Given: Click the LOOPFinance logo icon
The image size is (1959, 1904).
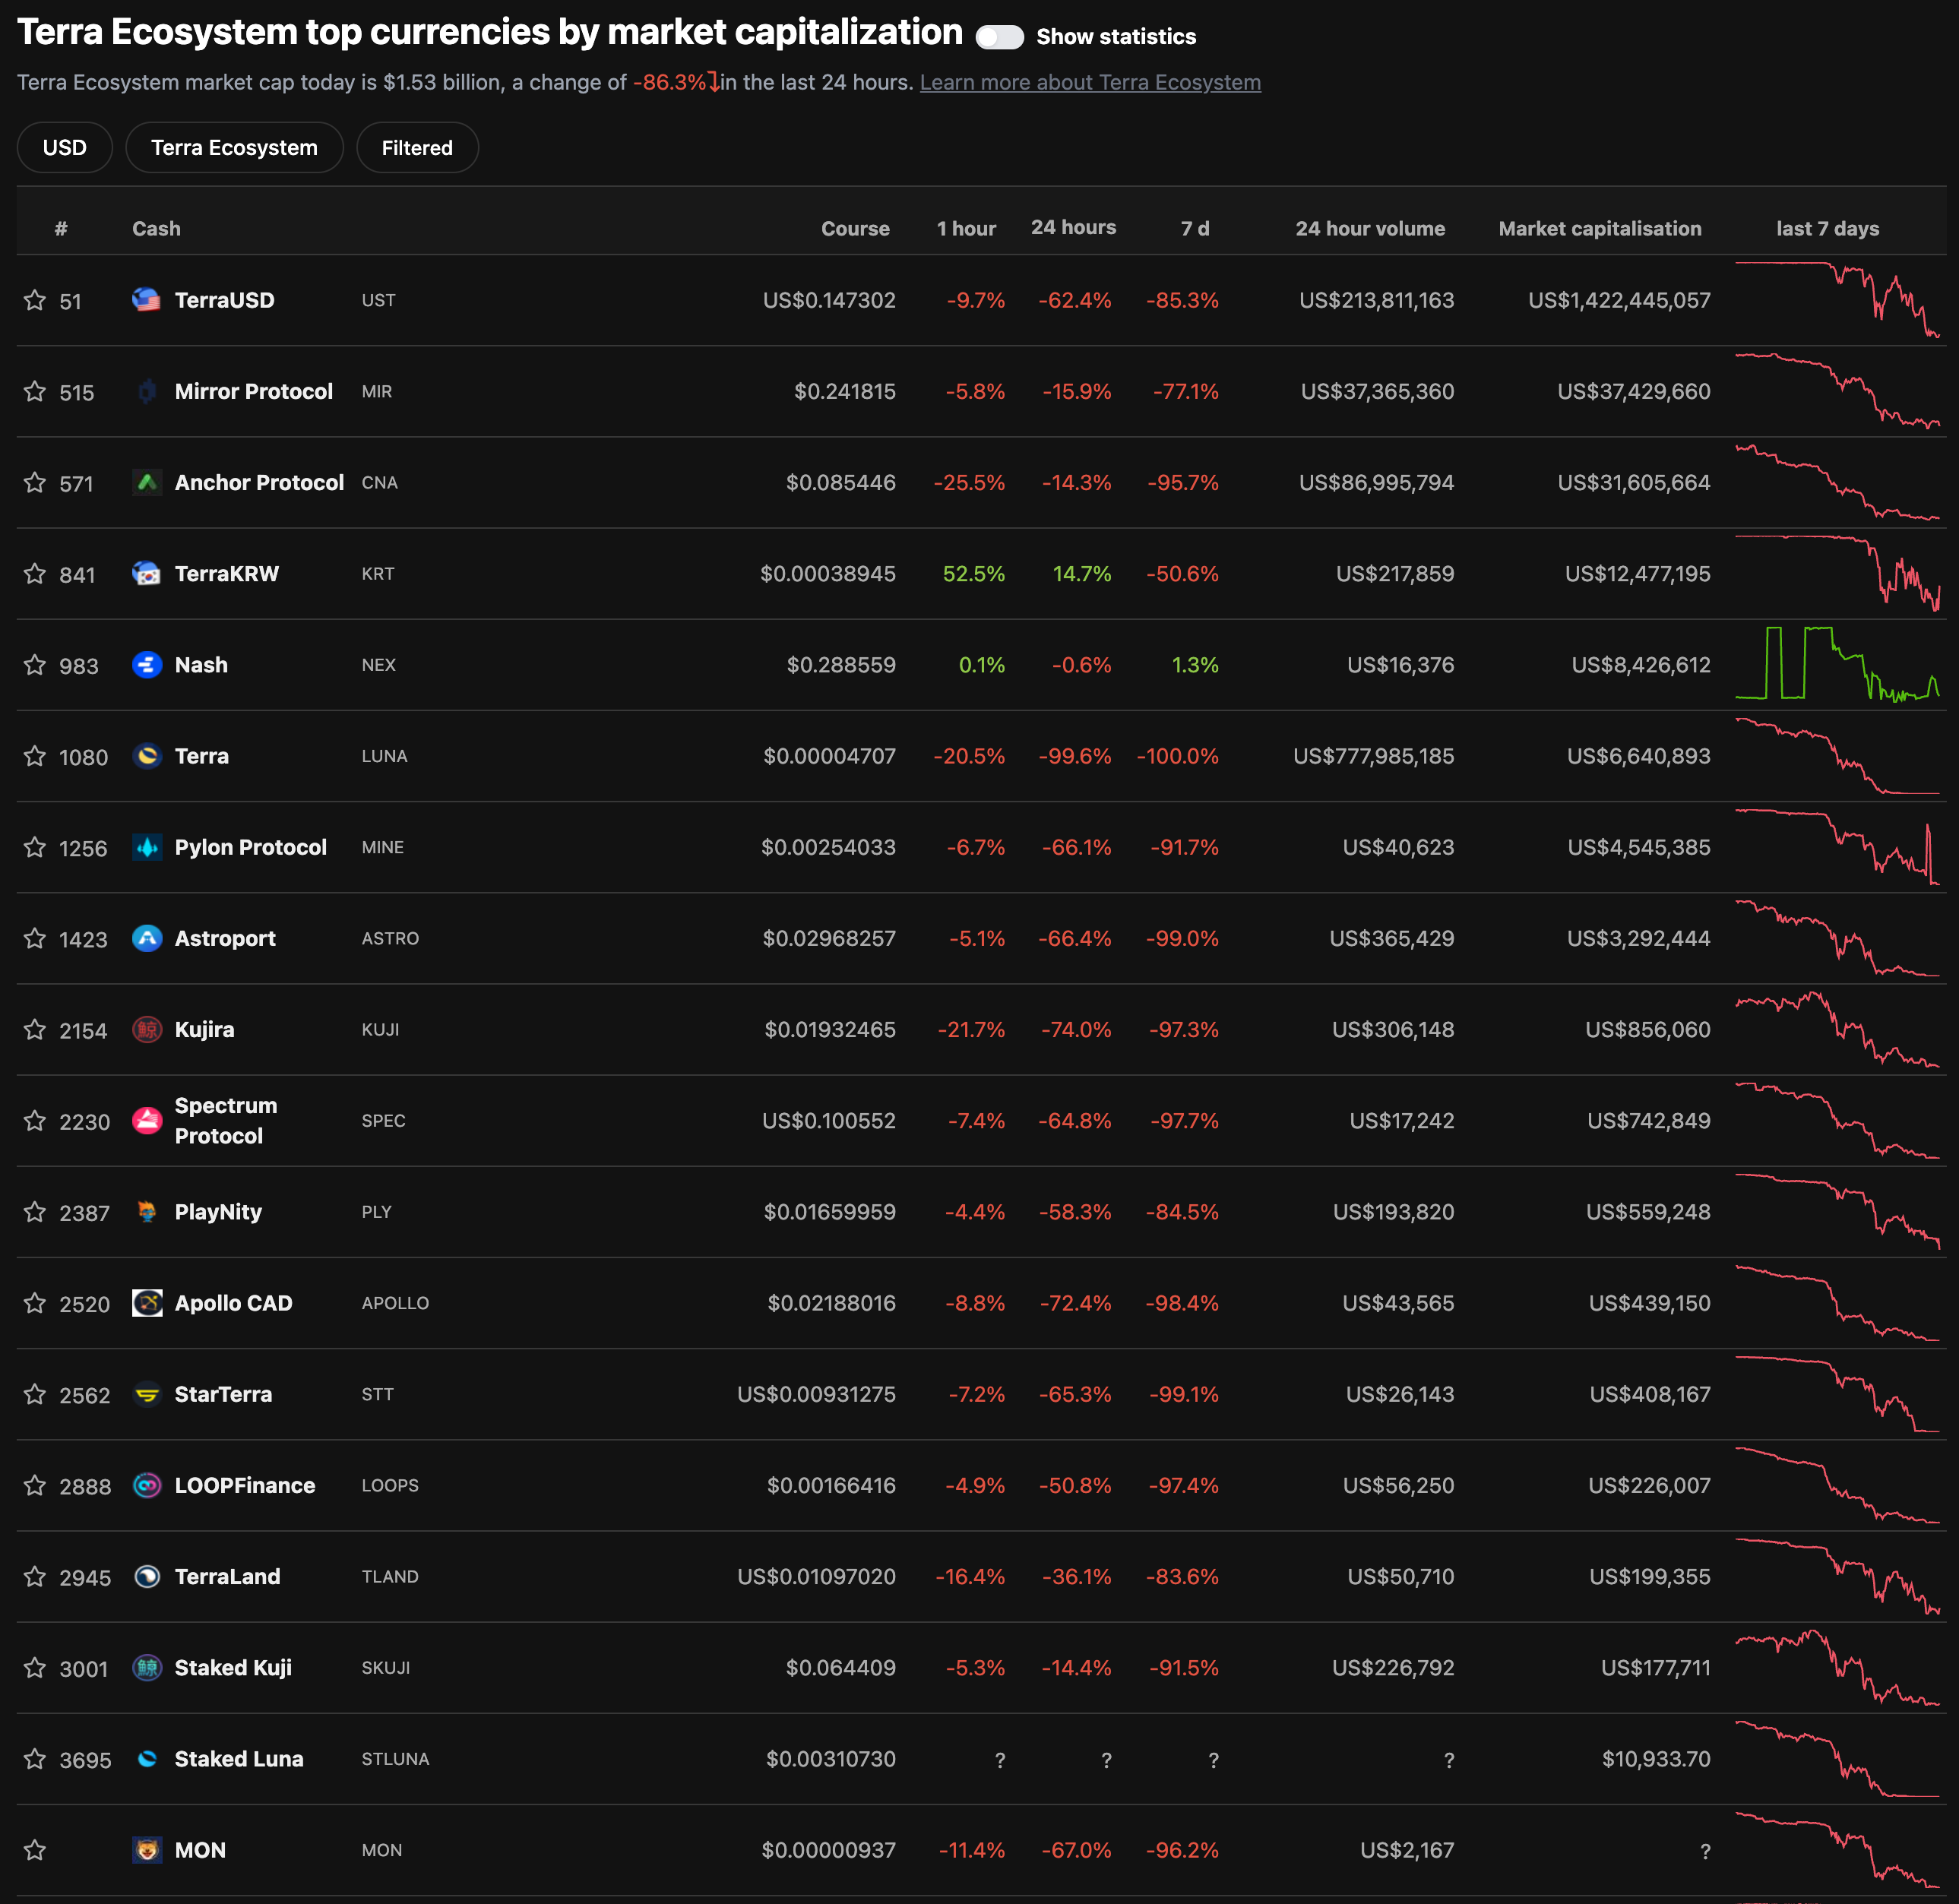Looking at the screenshot, I should click(147, 1486).
